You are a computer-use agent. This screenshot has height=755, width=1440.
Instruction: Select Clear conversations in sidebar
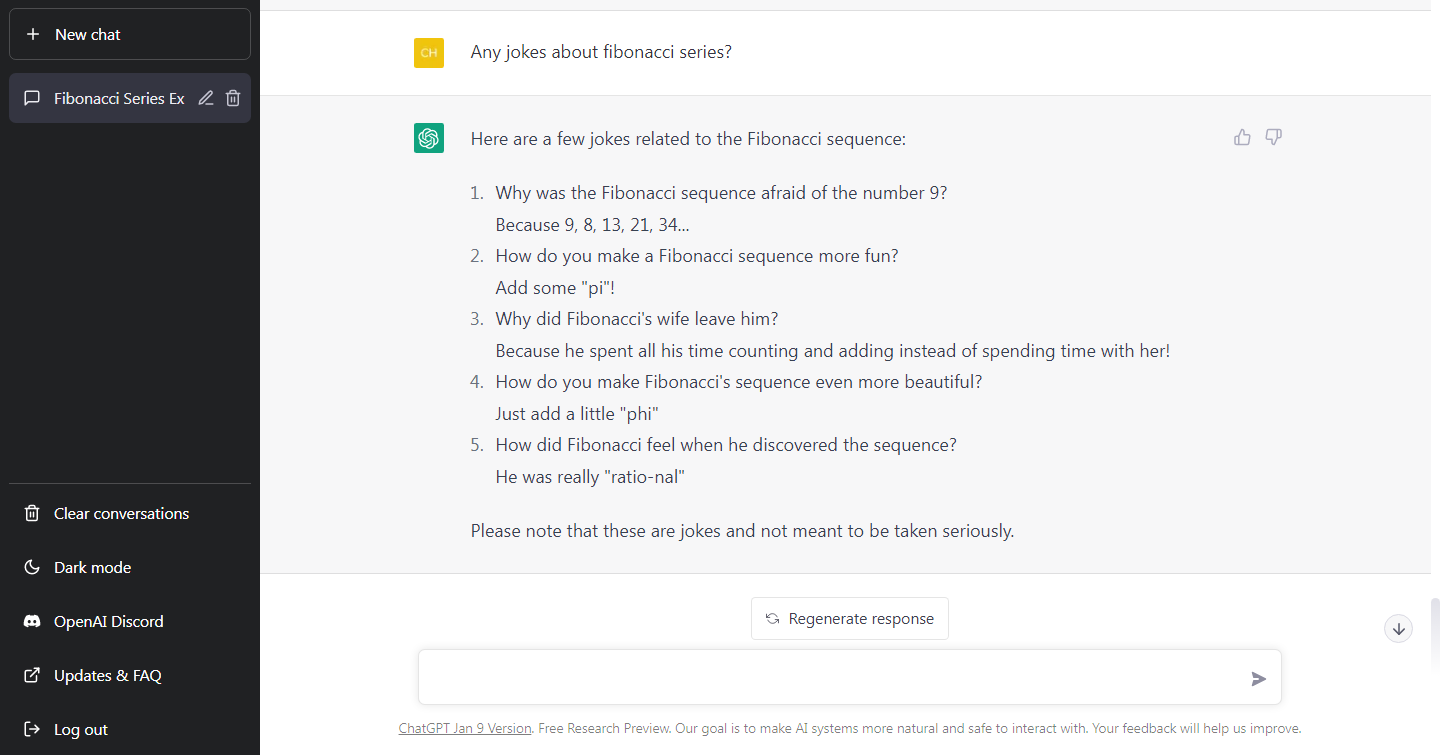121,513
